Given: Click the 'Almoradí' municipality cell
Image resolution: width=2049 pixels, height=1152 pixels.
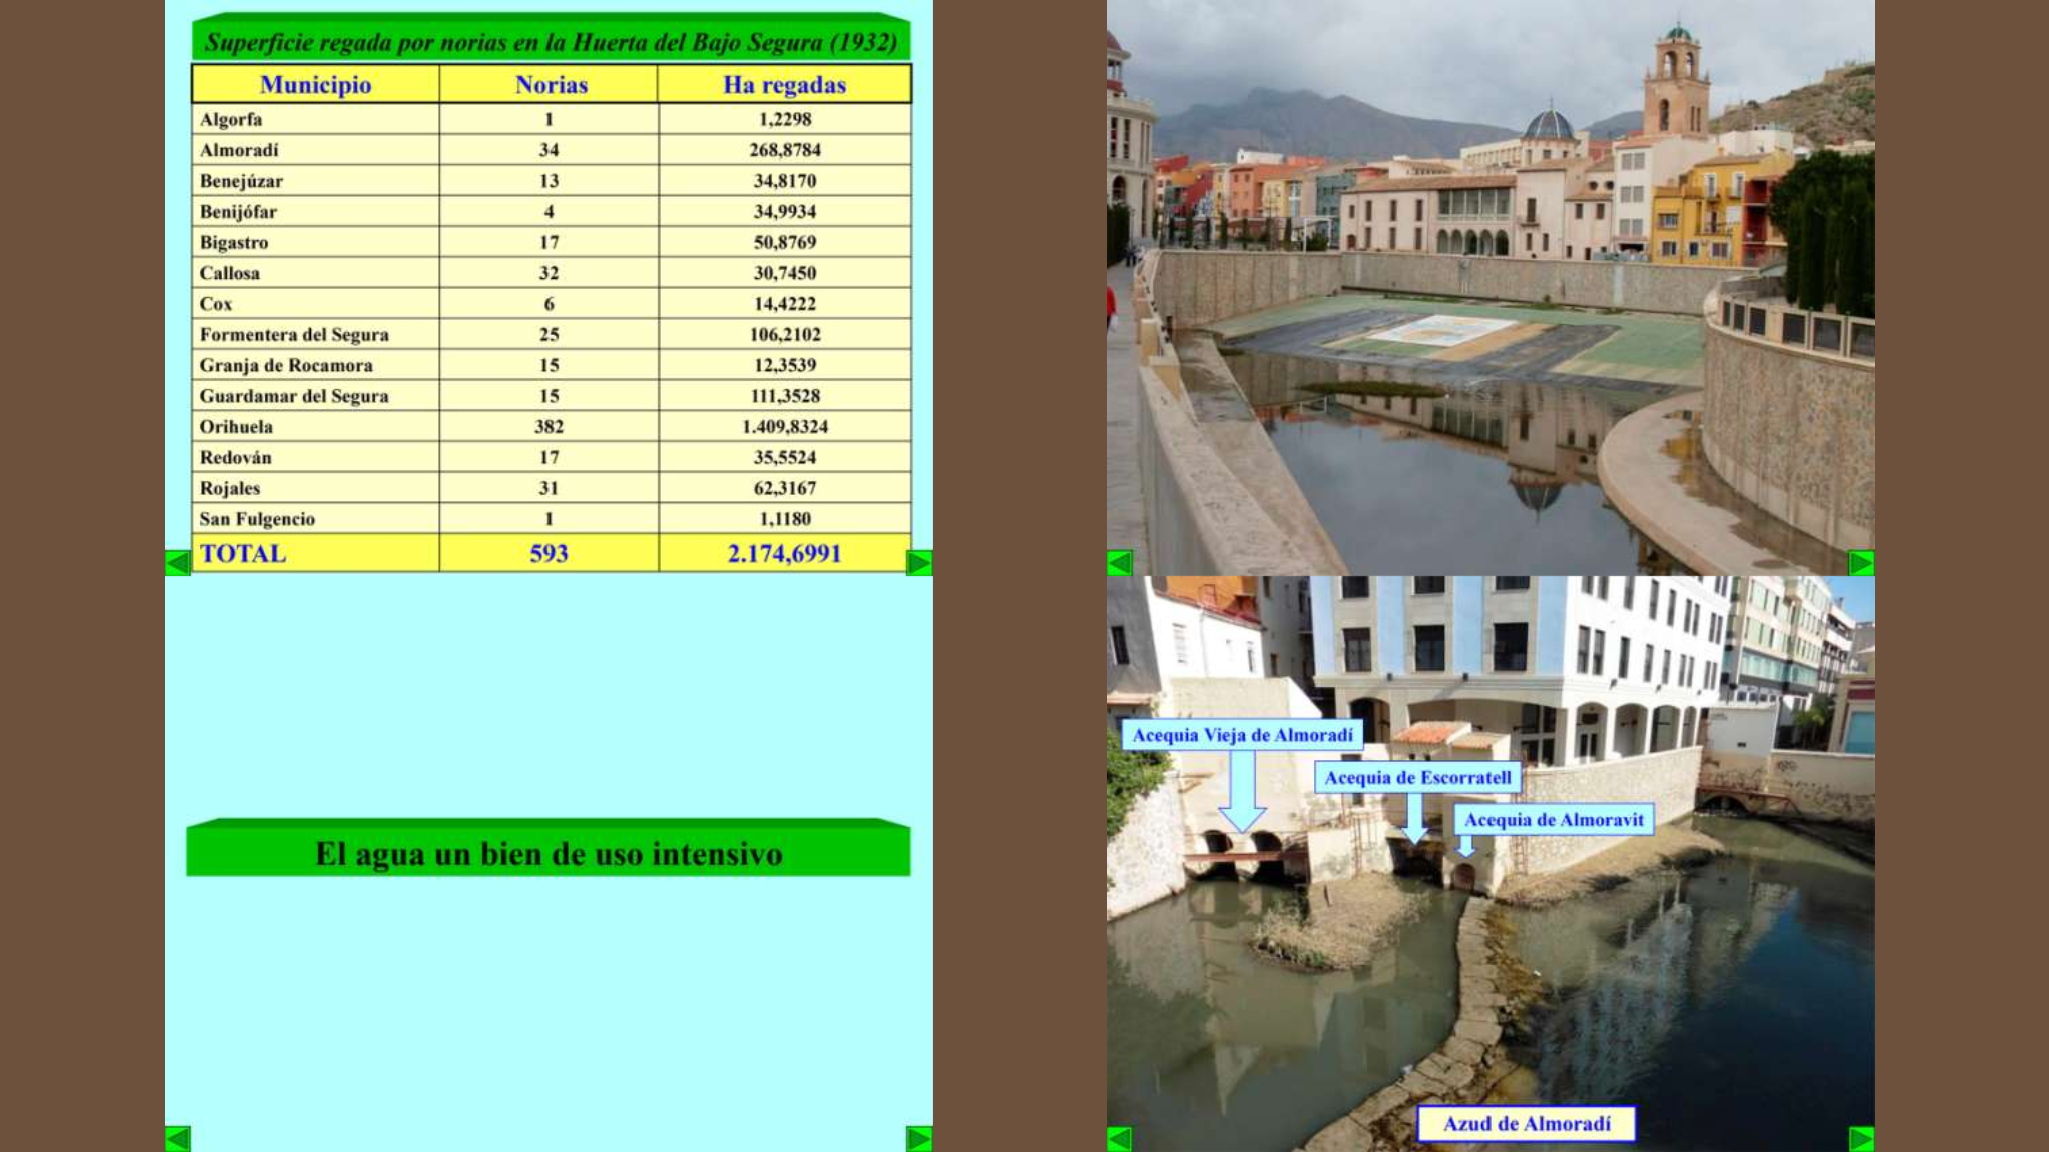Looking at the screenshot, I should pos(315,150).
